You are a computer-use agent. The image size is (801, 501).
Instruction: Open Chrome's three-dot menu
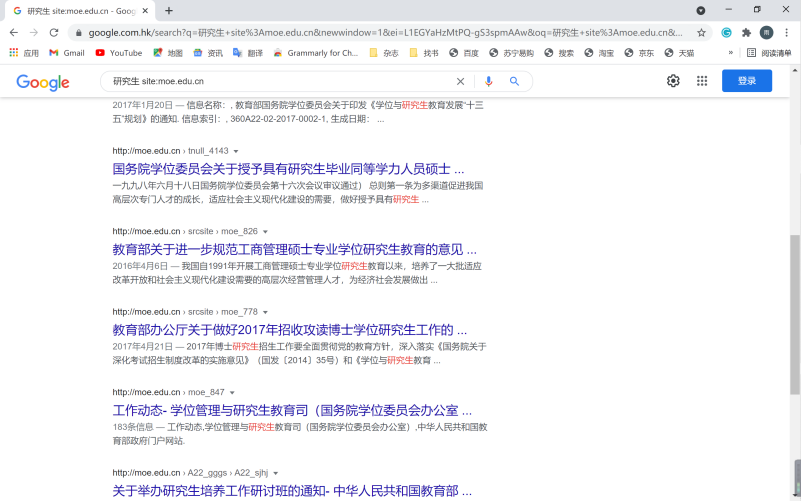[786, 33]
